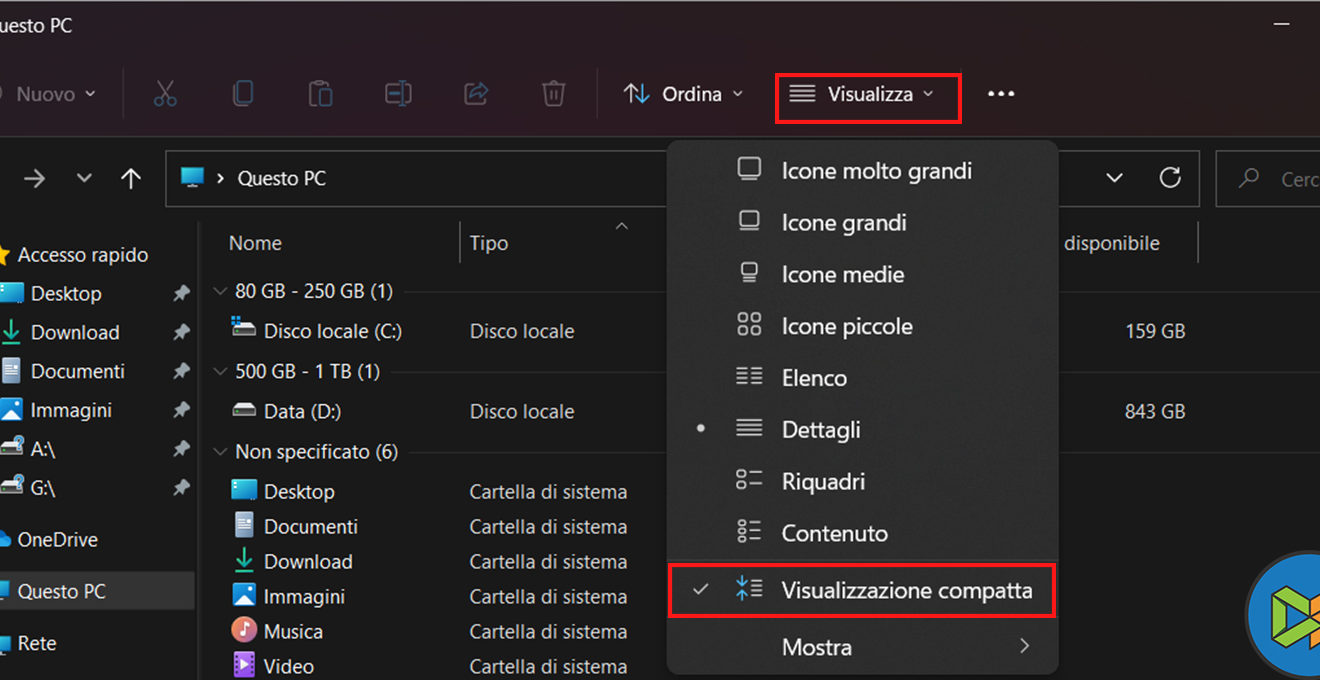This screenshot has height=680, width=1320.
Task: Open the Ordina sort dropdown
Action: [x=684, y=94]
